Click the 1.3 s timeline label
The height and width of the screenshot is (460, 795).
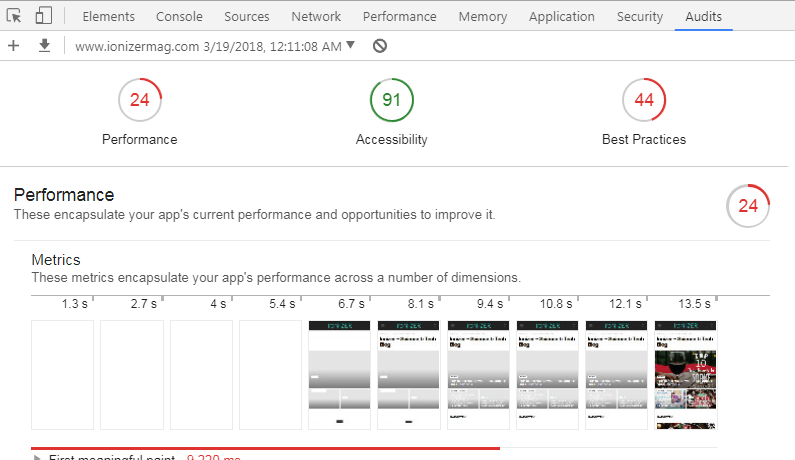75,304
